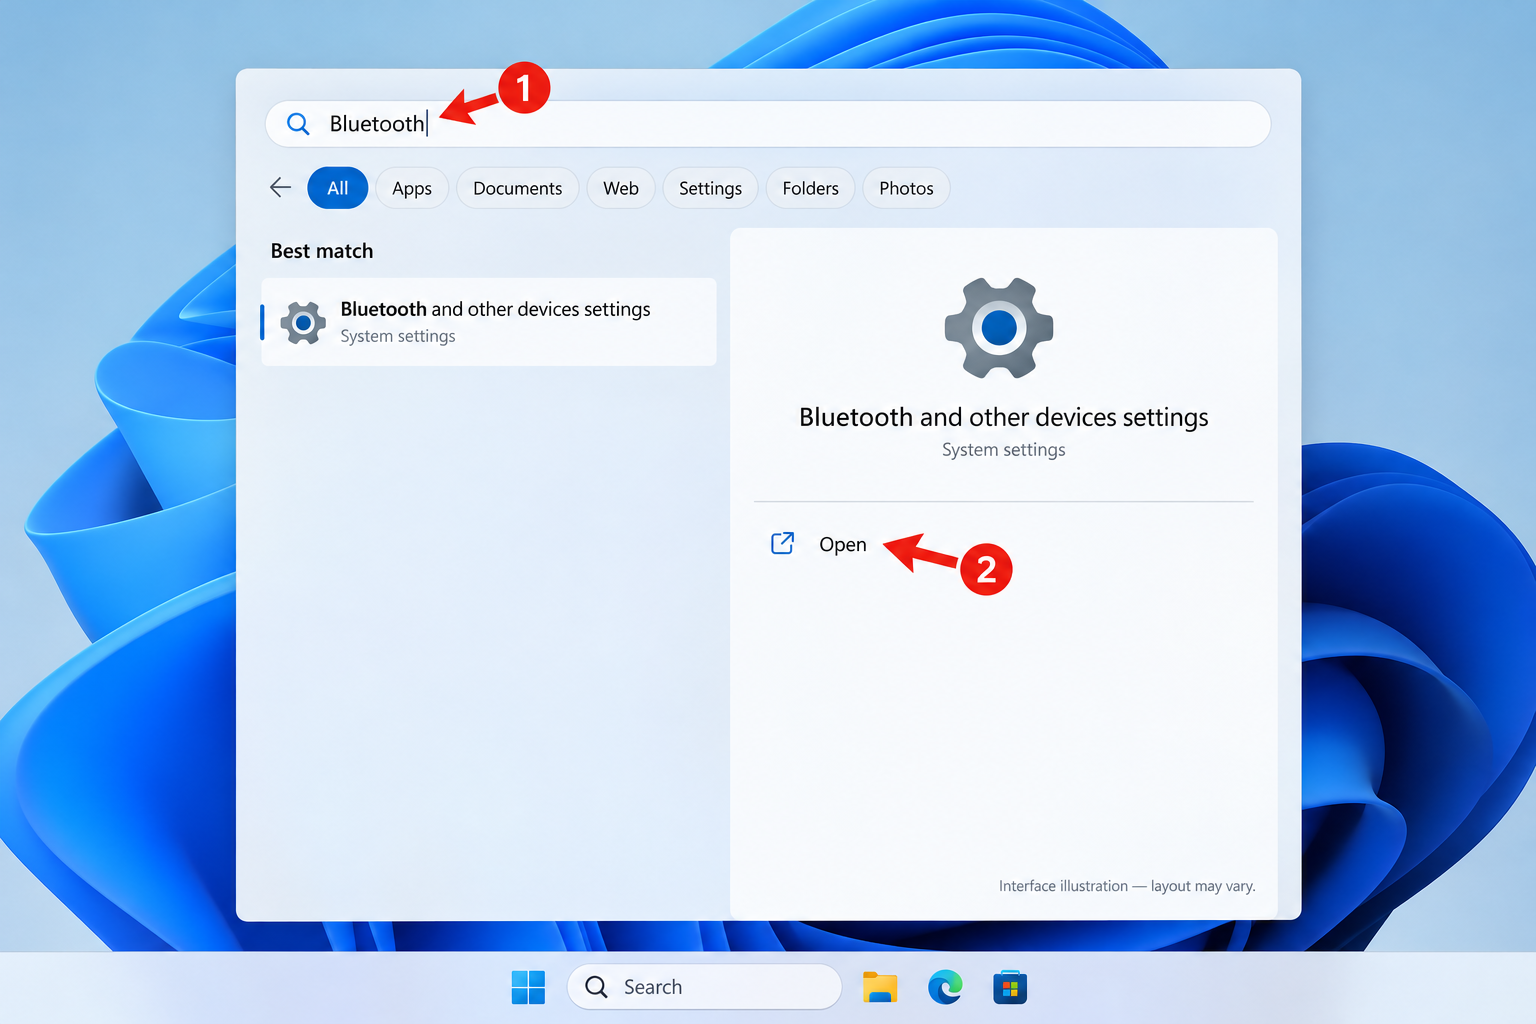Launch File Explorer from the taskbar

(880, 987)
